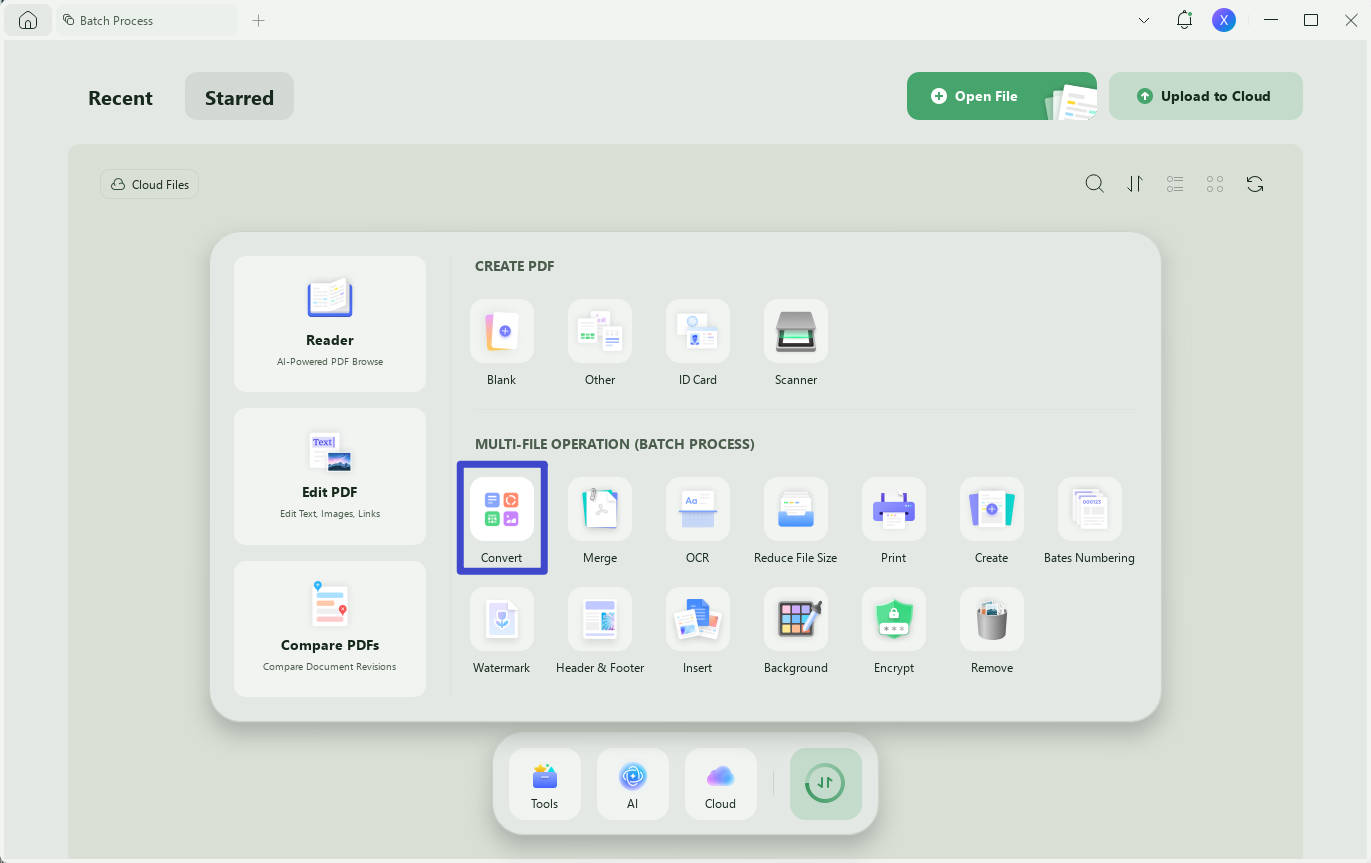The height and width of the screenshot is (863, 1371).
Task: Switch to list view
Action: (x=1175, y=184)
